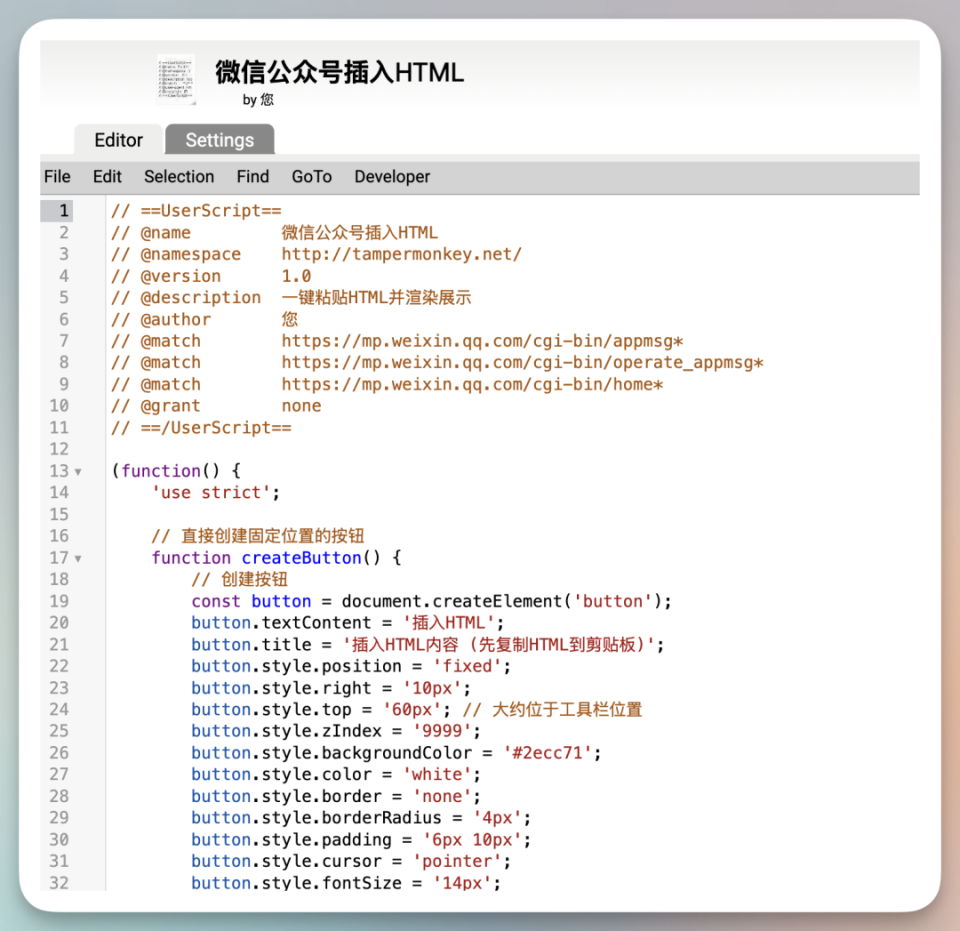Click the match URL ending in operate_appmsg*
This screenshot has width=960, height=931.
point(522,362)
